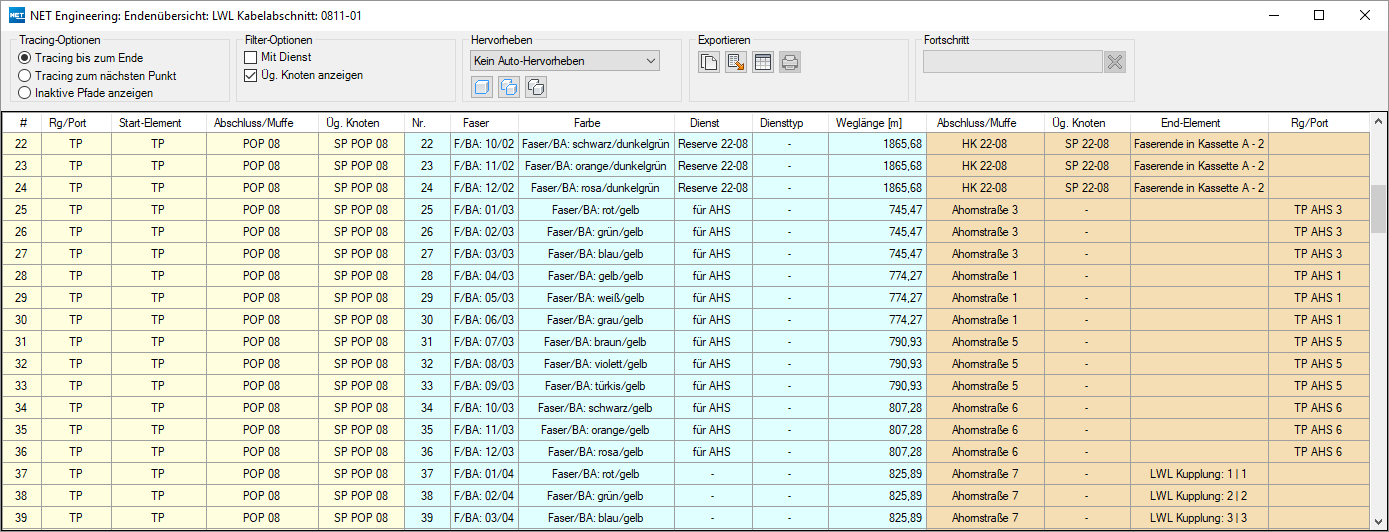Click 'SP POP 08' in row 39
The width and height of the screenshot is (1389, 532).
coord(361,518)
